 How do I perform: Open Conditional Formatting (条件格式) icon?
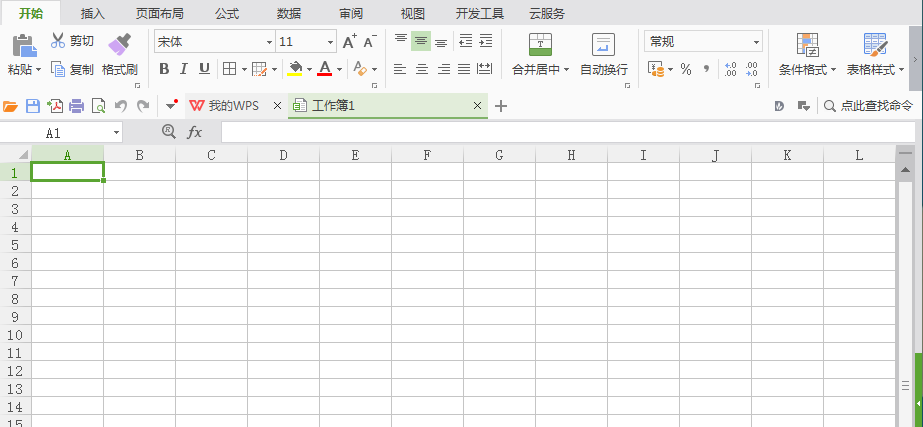click(808, 45)
